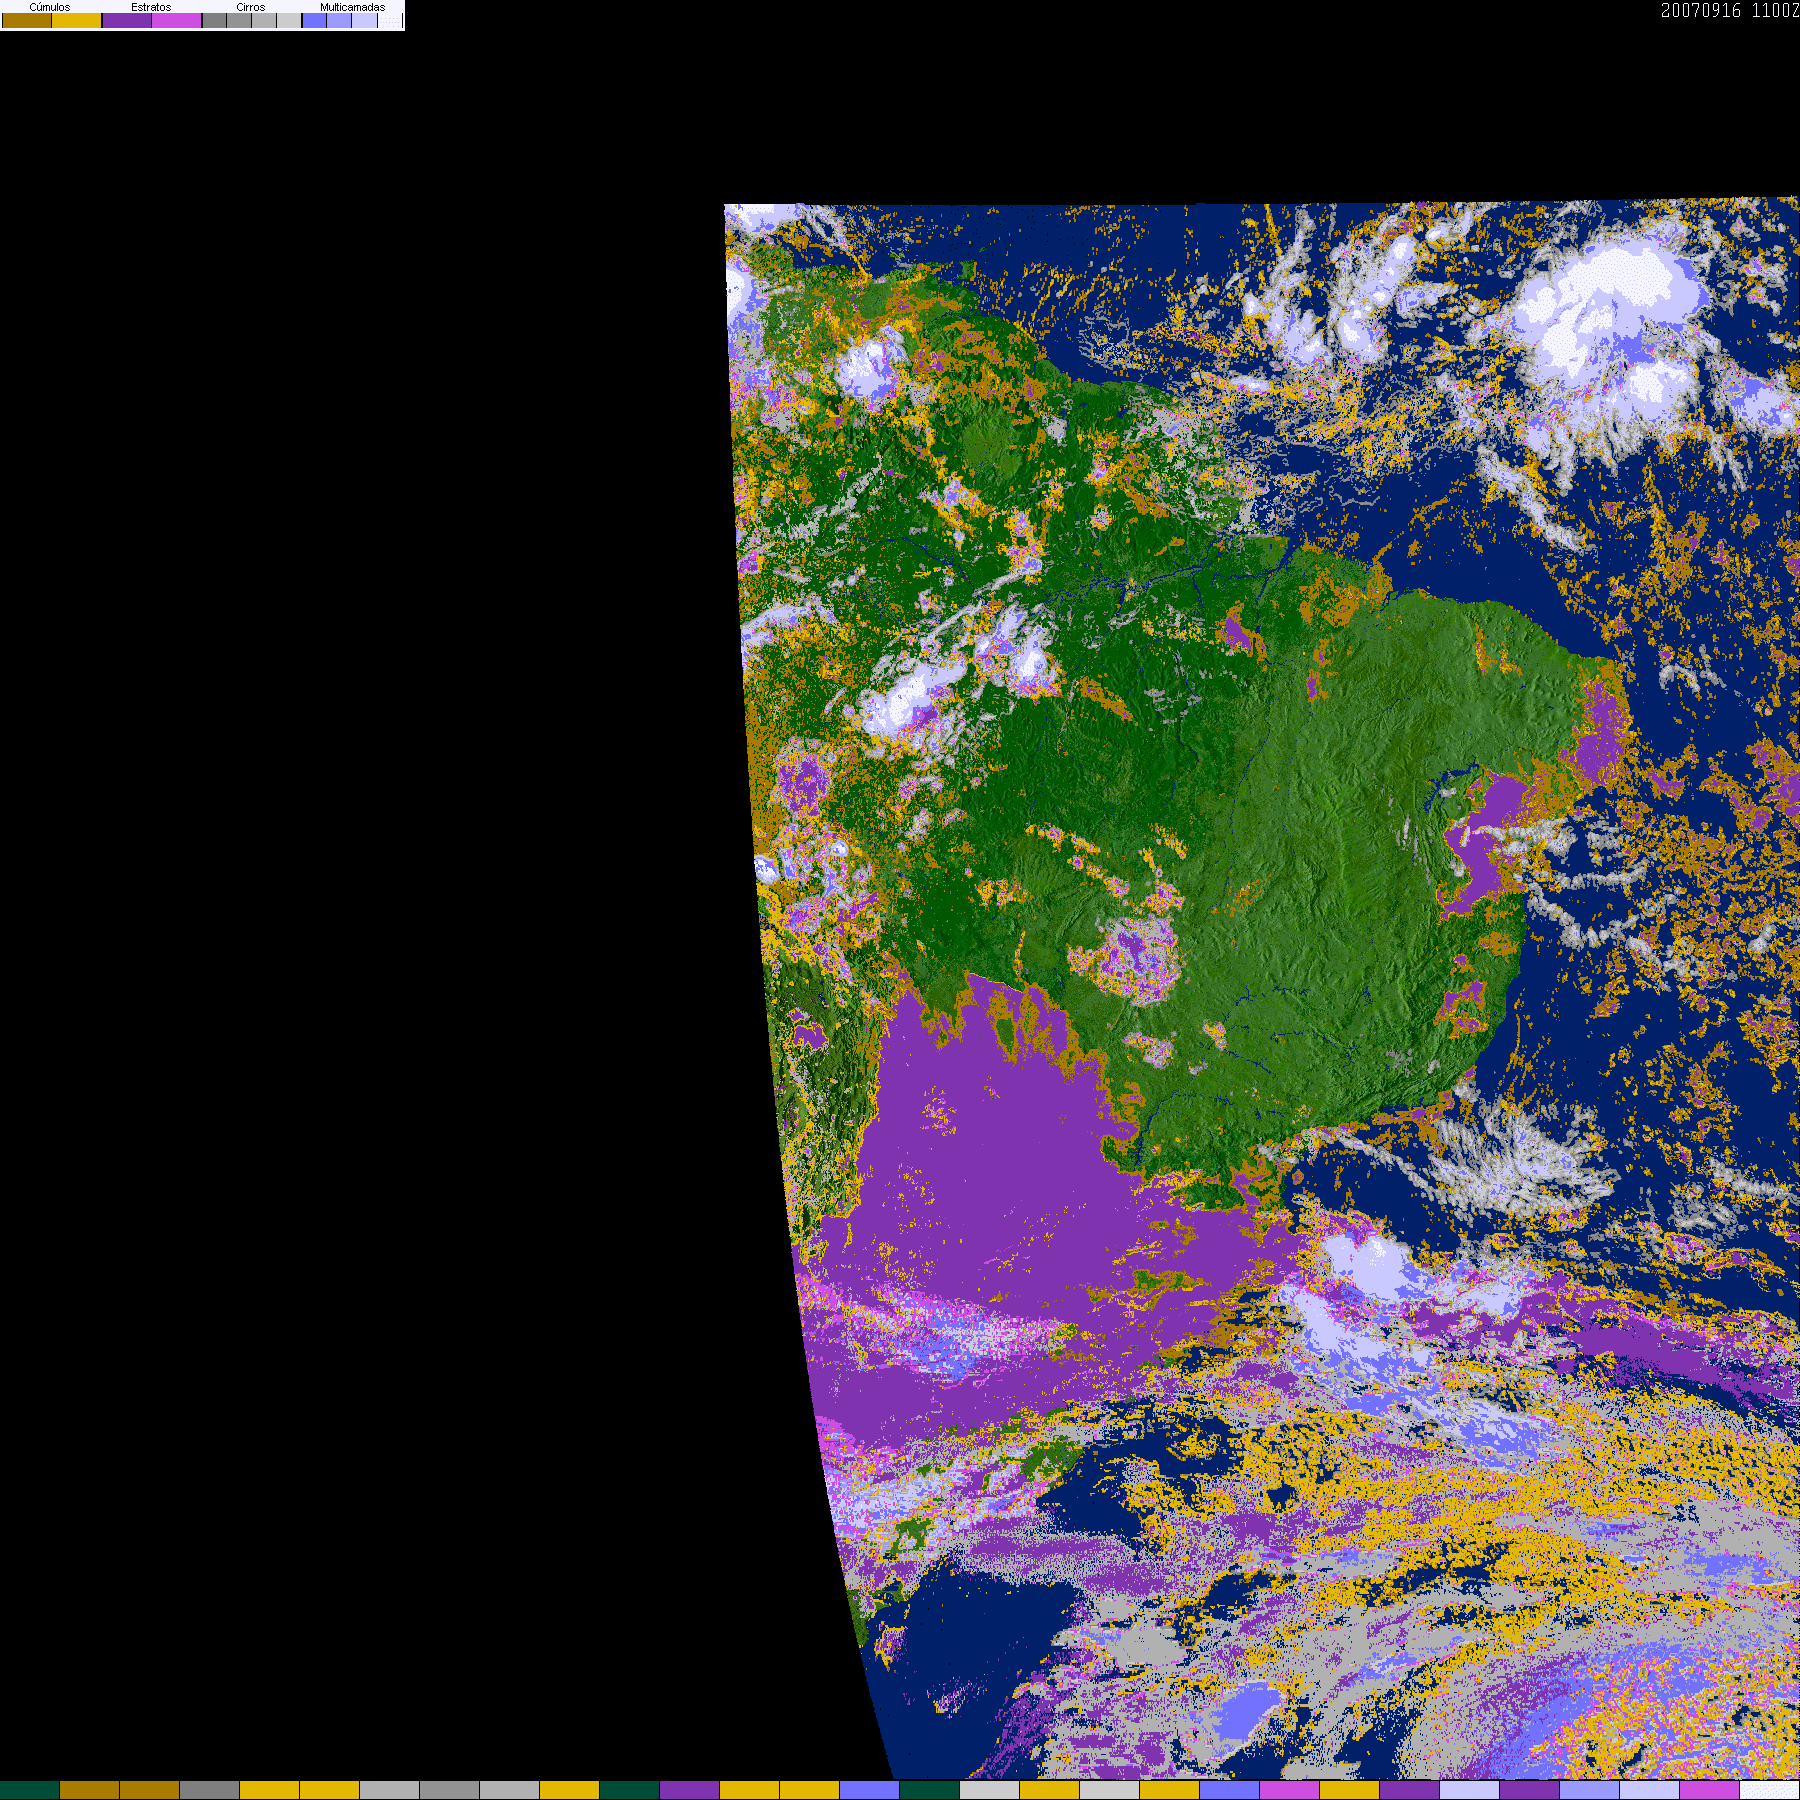Viewport: 1800px width, 1800px height.
Task: Select the white dotted Multicamadas legend swatch
Action: (390, 20)
